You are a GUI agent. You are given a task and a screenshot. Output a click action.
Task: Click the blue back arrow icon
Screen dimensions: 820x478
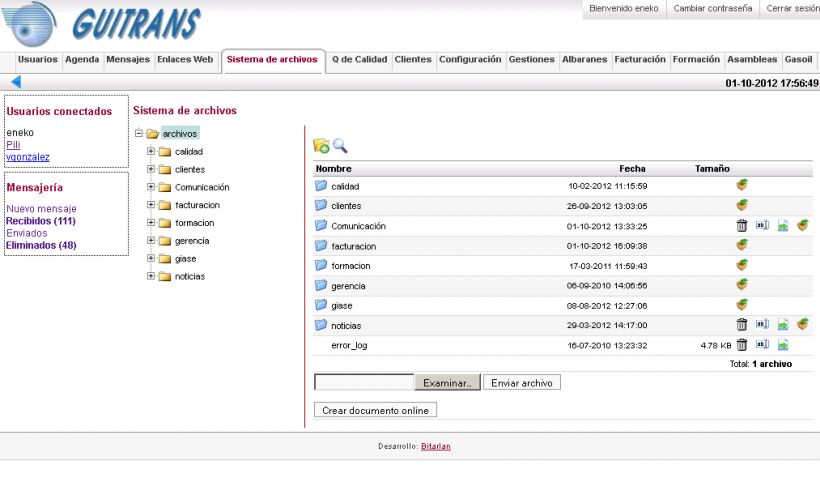point(15,82)
